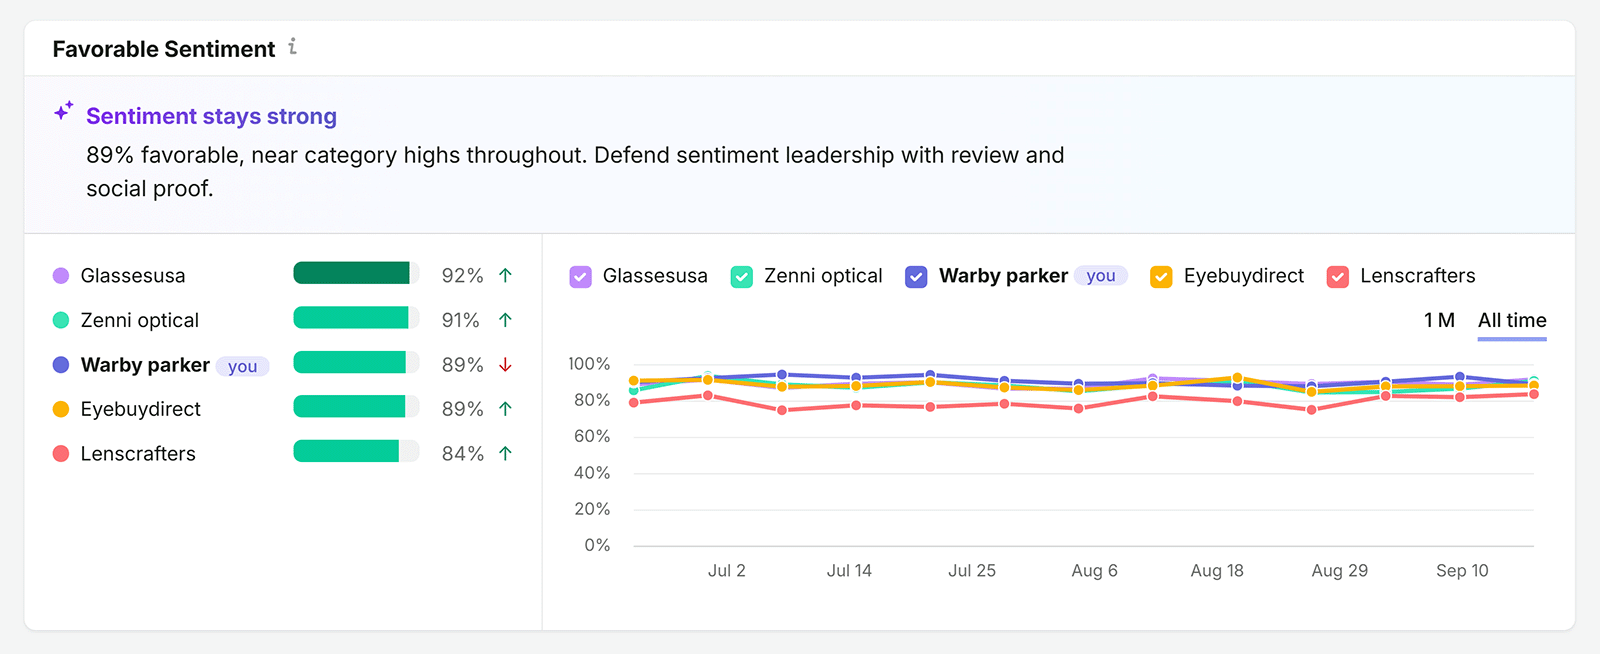Screen dimensions: 1600x654
Task: Click the red dot beside Lenscrafters in list
Action: (61, 454)
